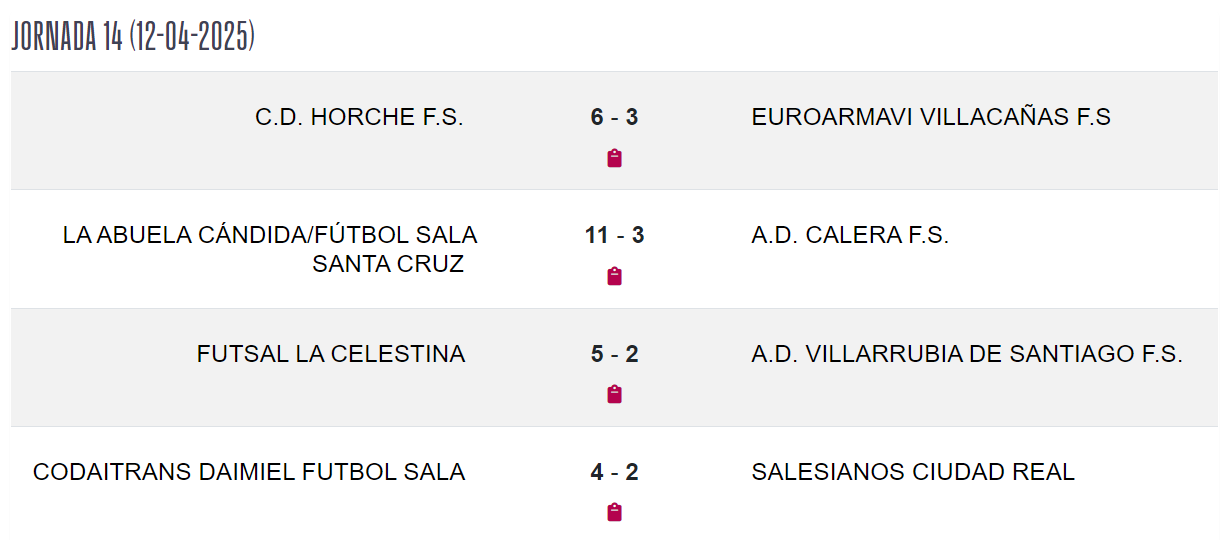Open match report icon under 11 - 3 score
Screen dimensions: 1224x540
615,276
